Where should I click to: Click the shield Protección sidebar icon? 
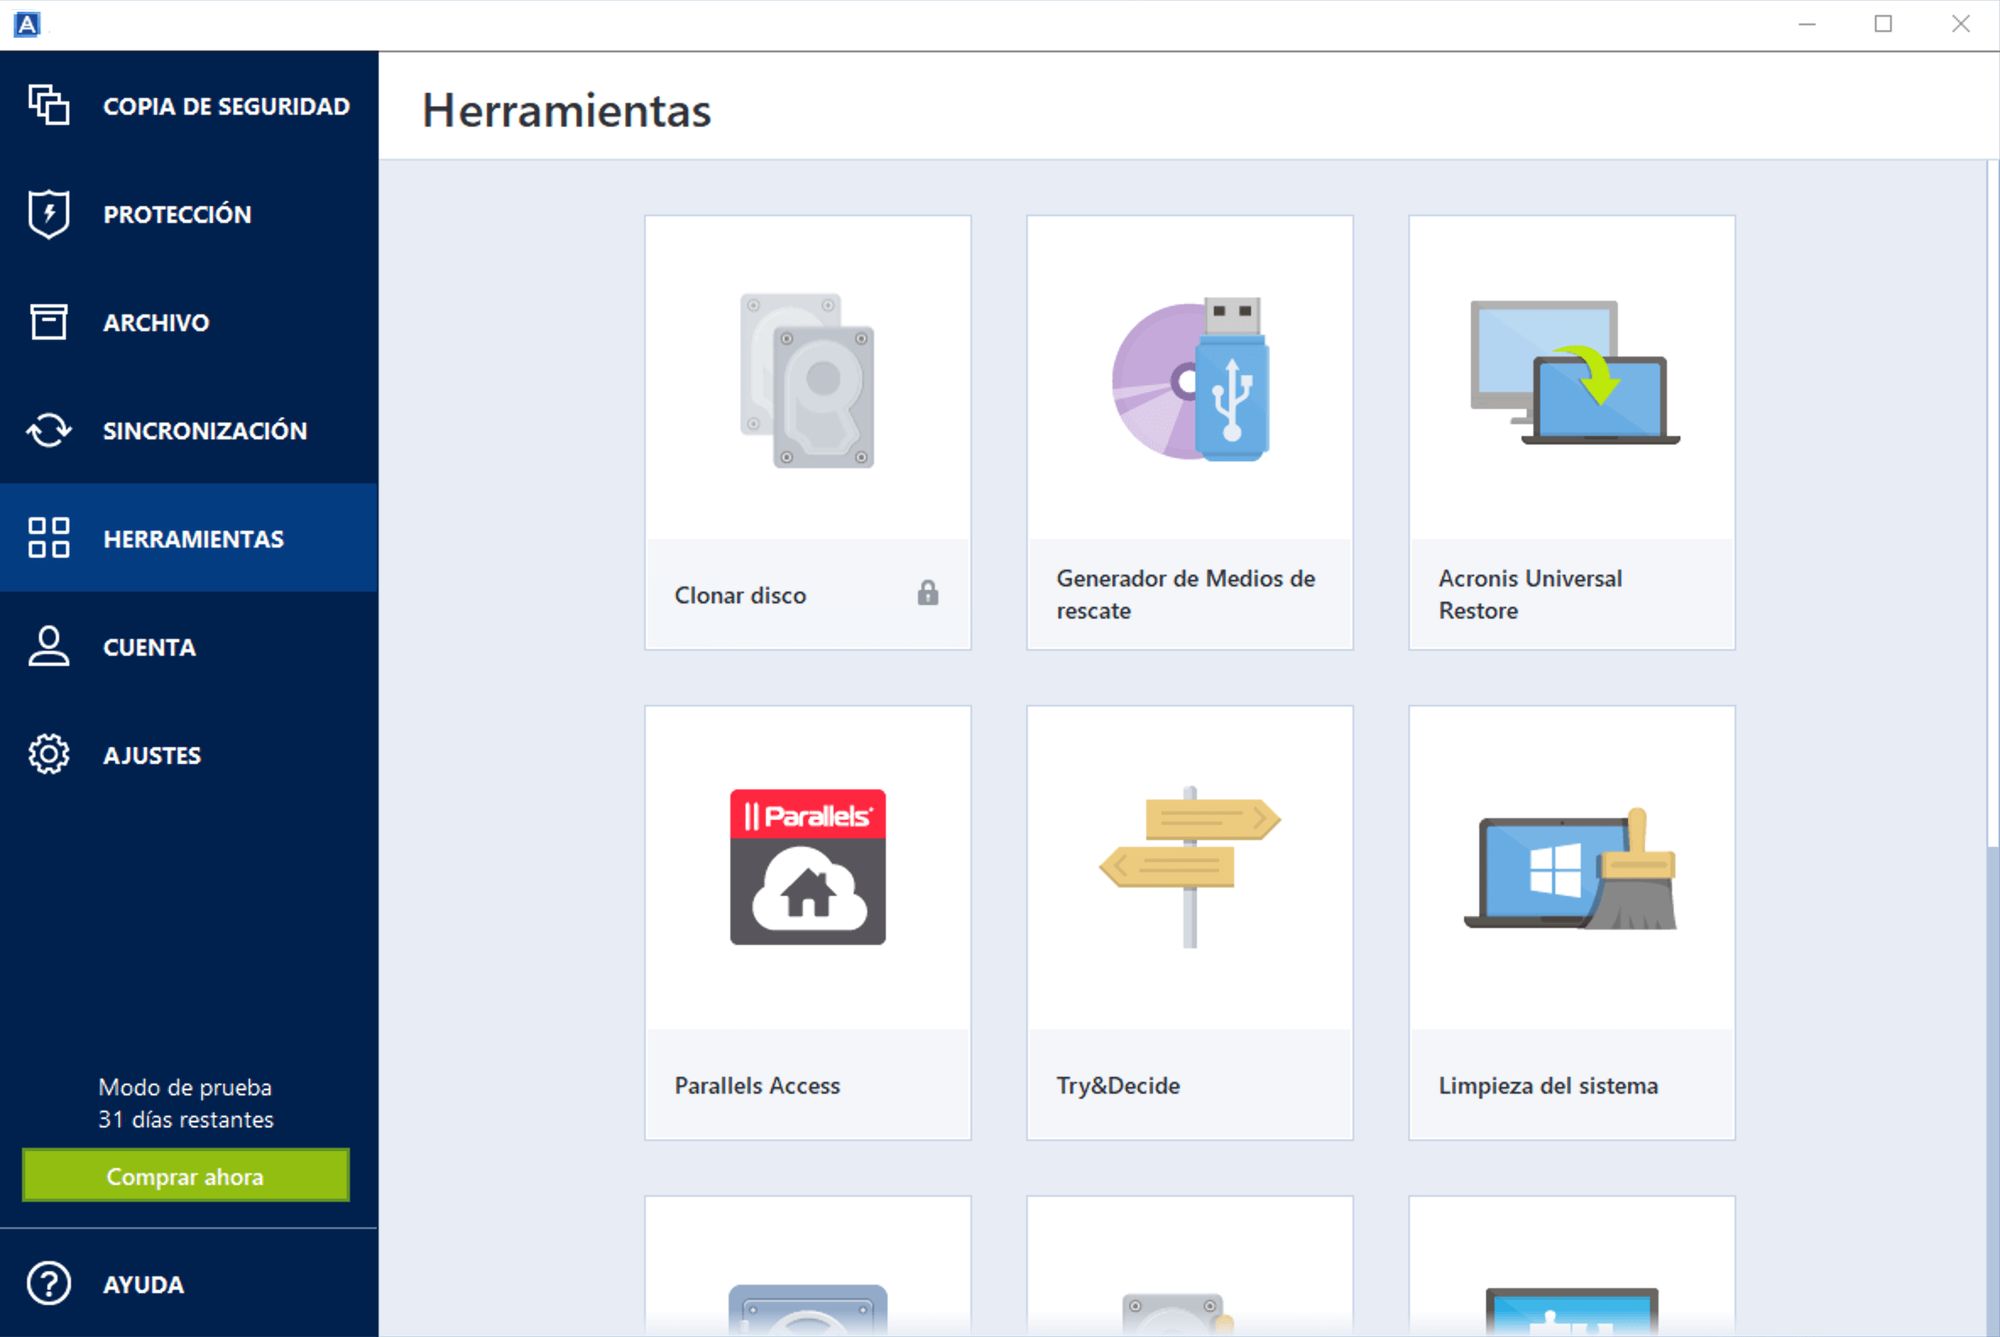click(x=48, y=214)
